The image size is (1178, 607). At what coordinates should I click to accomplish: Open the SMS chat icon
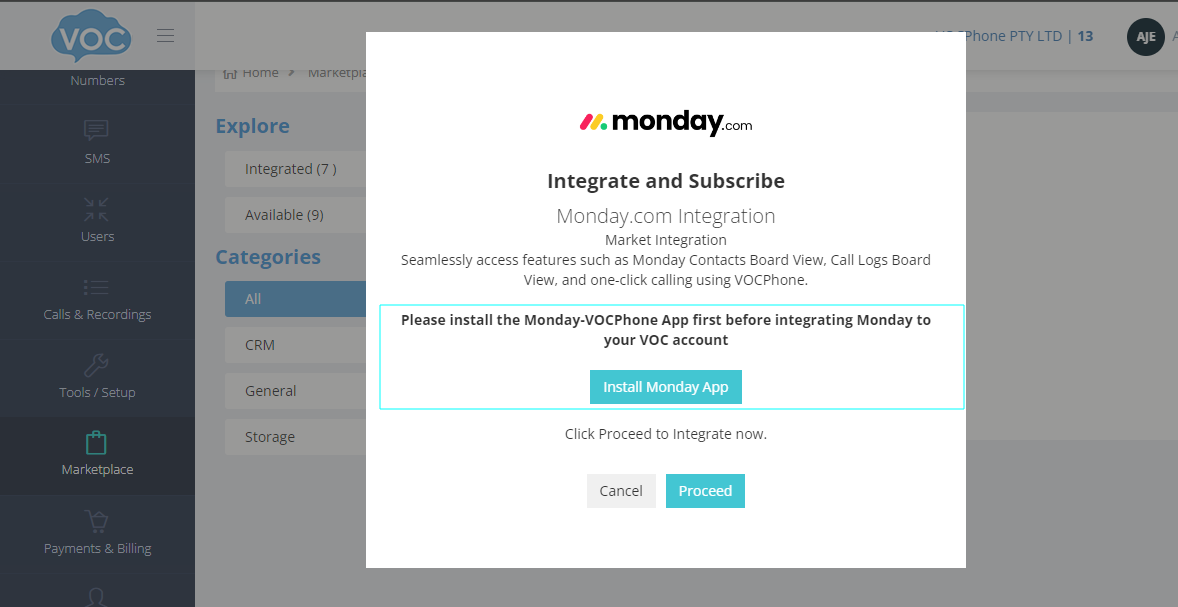click(97, 130)
